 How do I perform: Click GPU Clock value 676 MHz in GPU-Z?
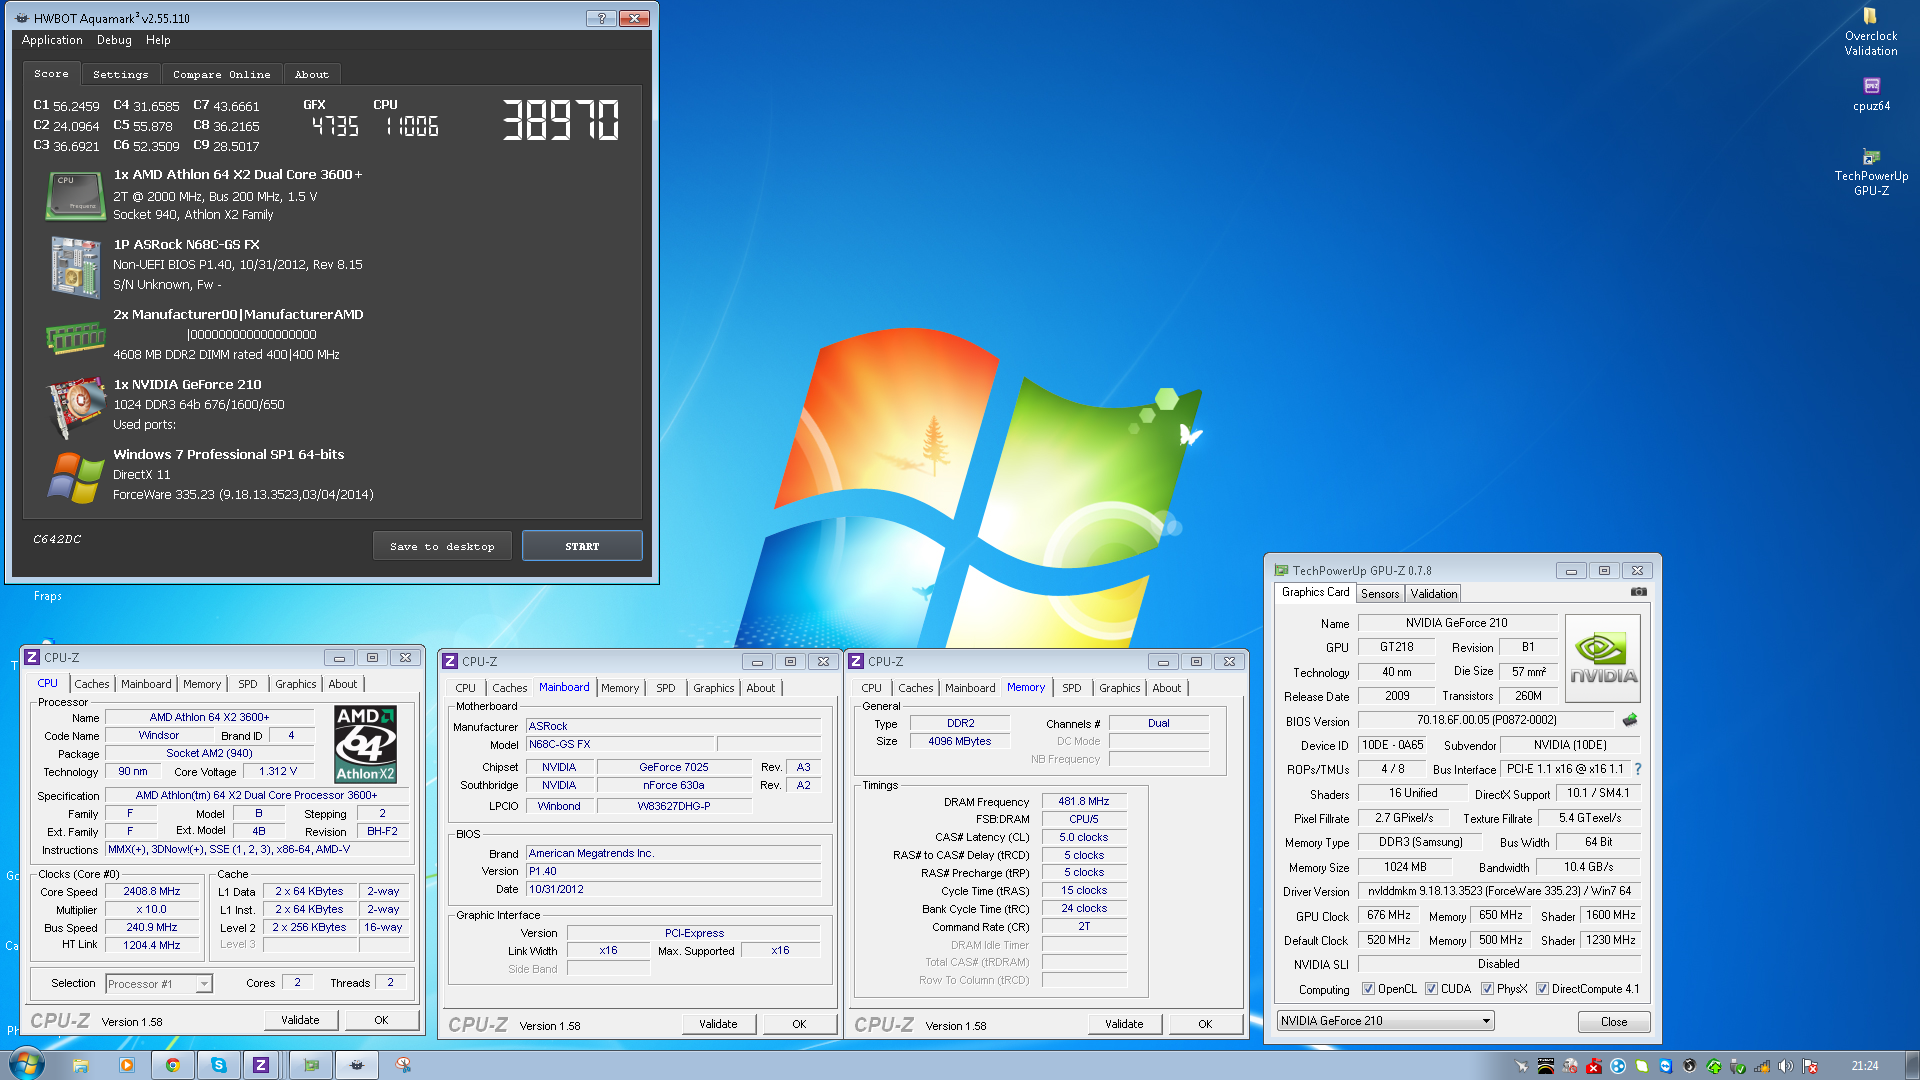(1388, 915)
